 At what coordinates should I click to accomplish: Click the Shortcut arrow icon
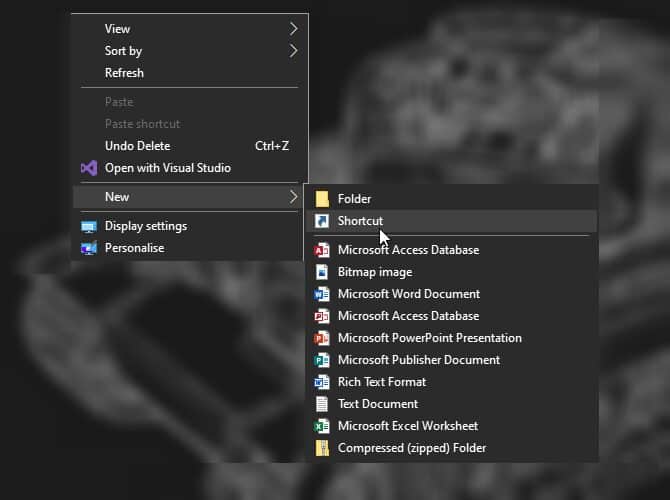(322, 221)
